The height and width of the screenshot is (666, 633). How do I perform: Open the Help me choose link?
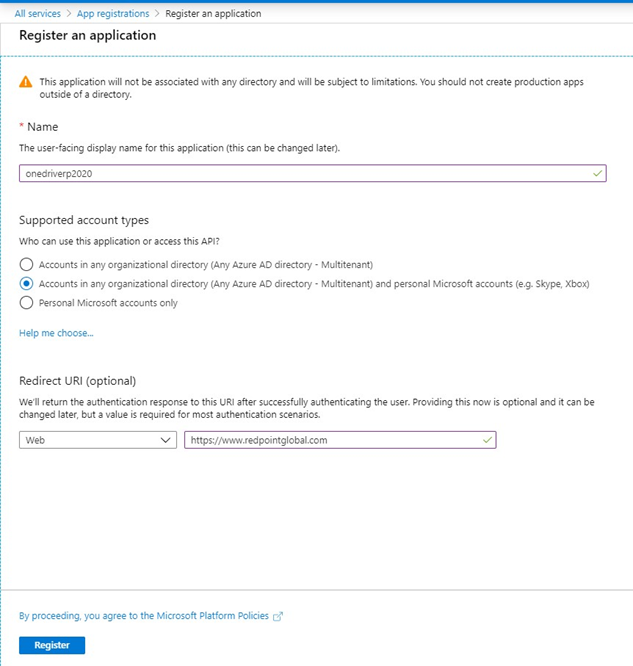tap(56, 333)
